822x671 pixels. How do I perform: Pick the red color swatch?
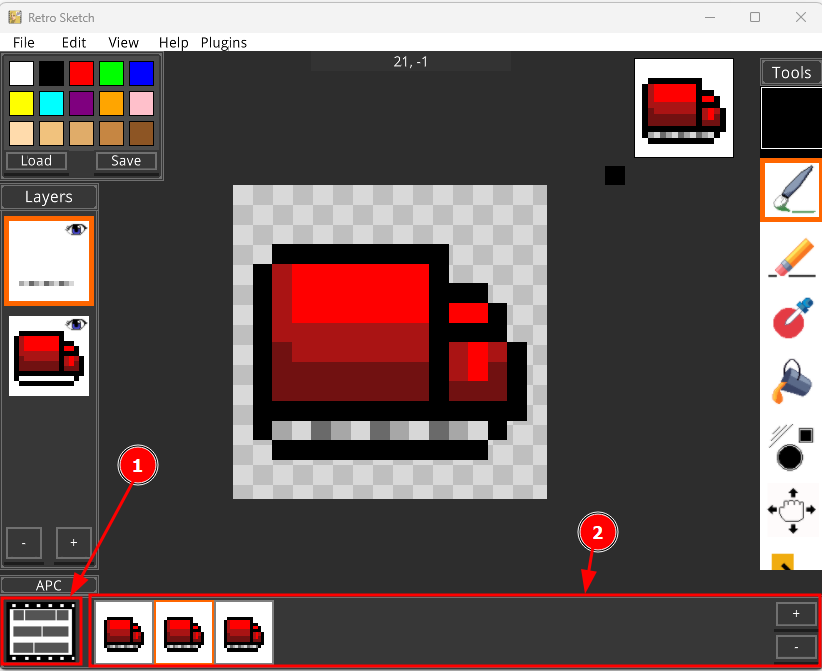click(x=81, y=73)
